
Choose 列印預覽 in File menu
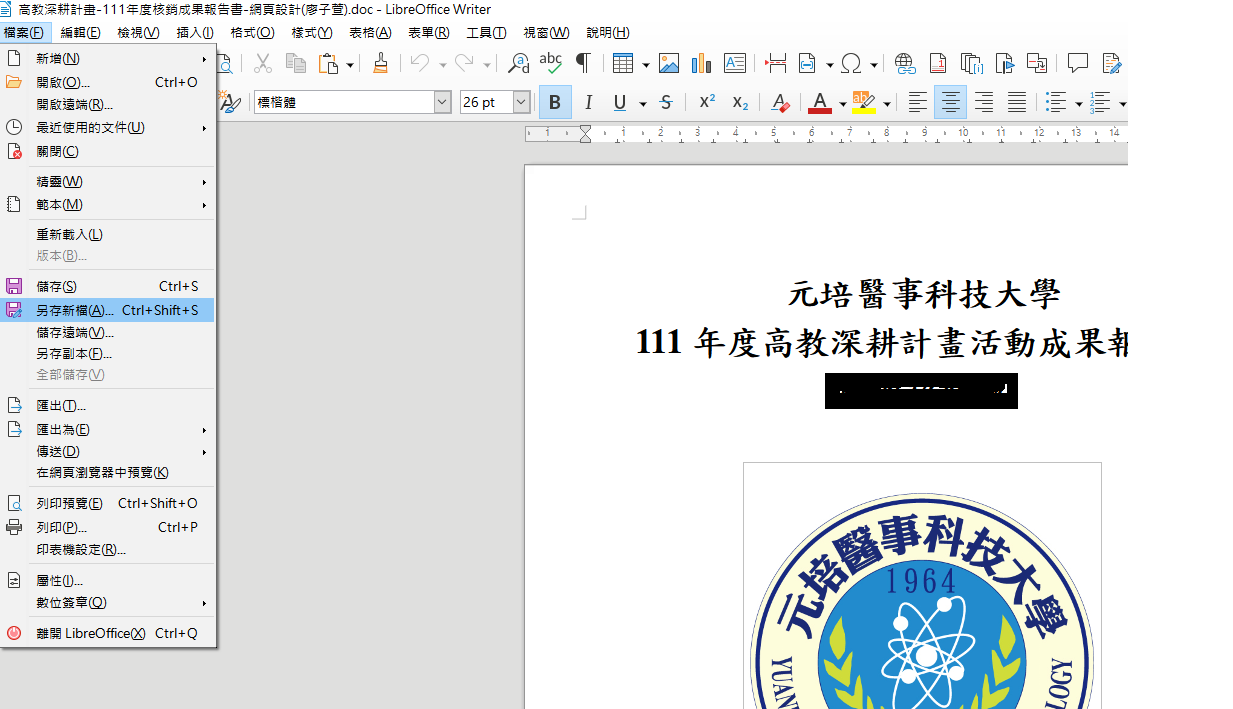(108, 503)
